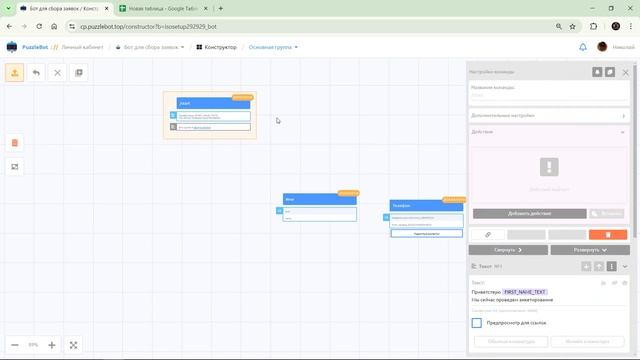Select the Start command block header
The width and height of the screenshot is (640, 360).
point(213,103)
